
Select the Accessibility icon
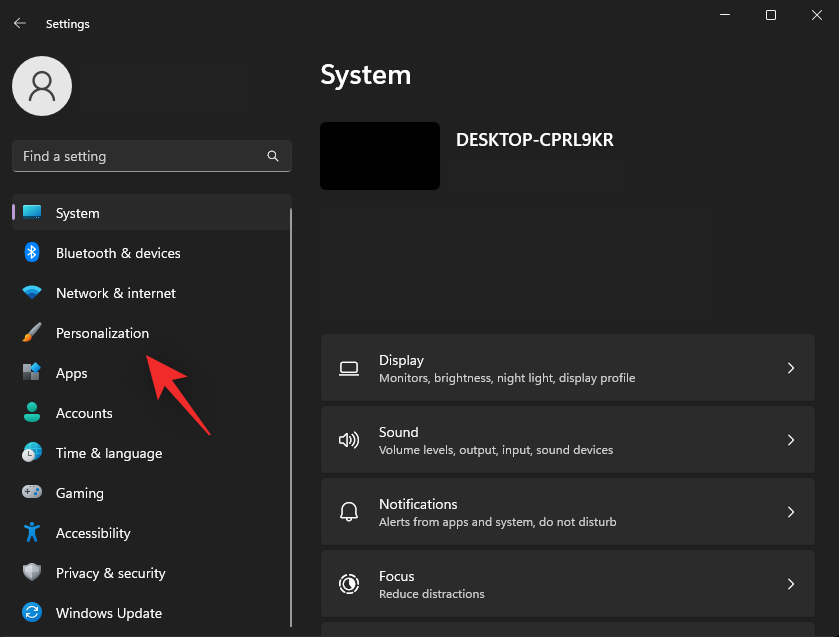[x=31, y=532]
